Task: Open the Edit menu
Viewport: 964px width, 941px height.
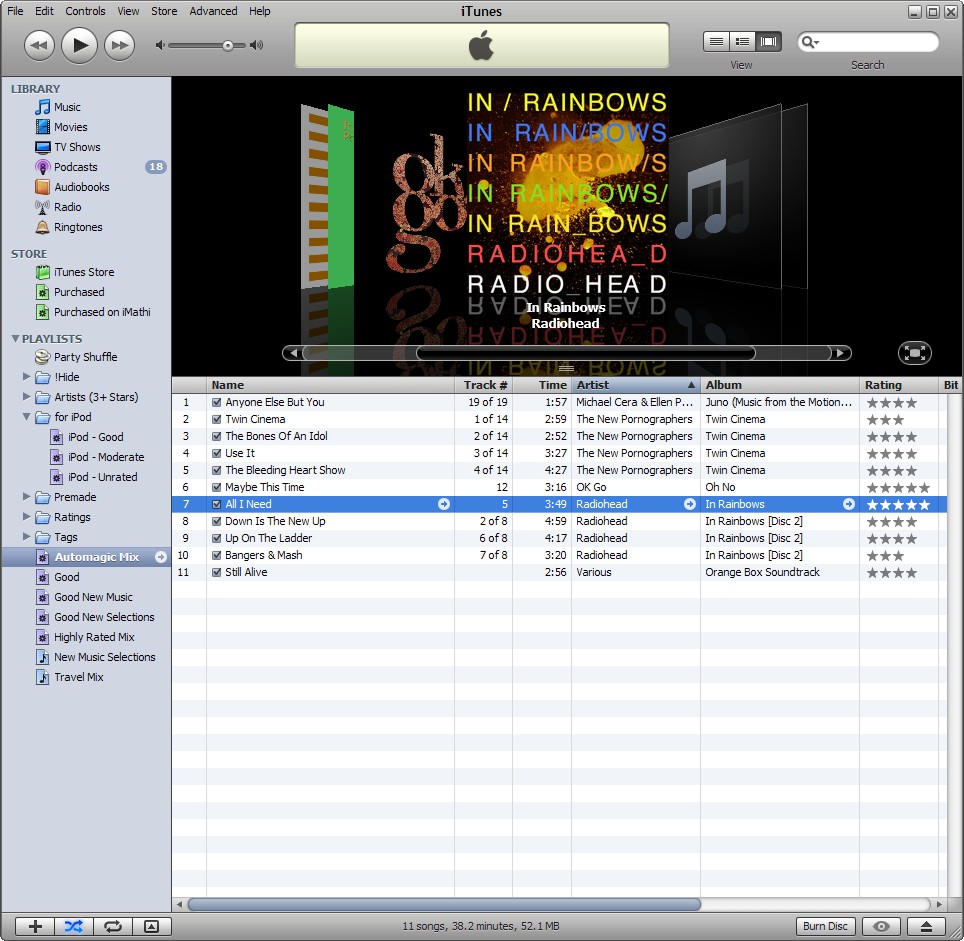Action: pyautogui.click(x=44, y=11)
